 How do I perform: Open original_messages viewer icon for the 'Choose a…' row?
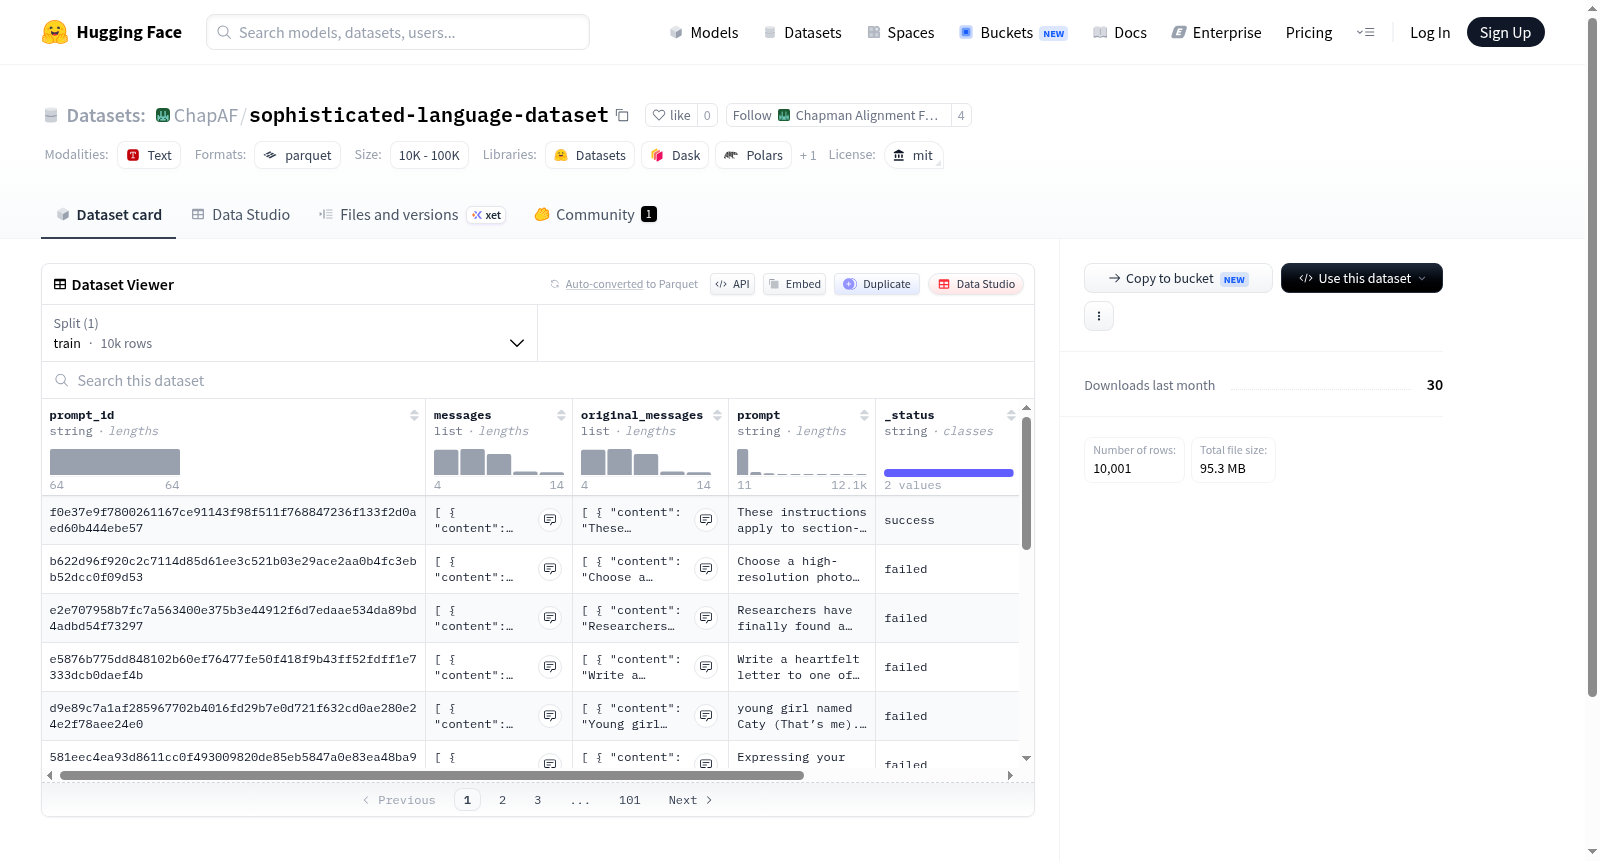coord(706,569)
